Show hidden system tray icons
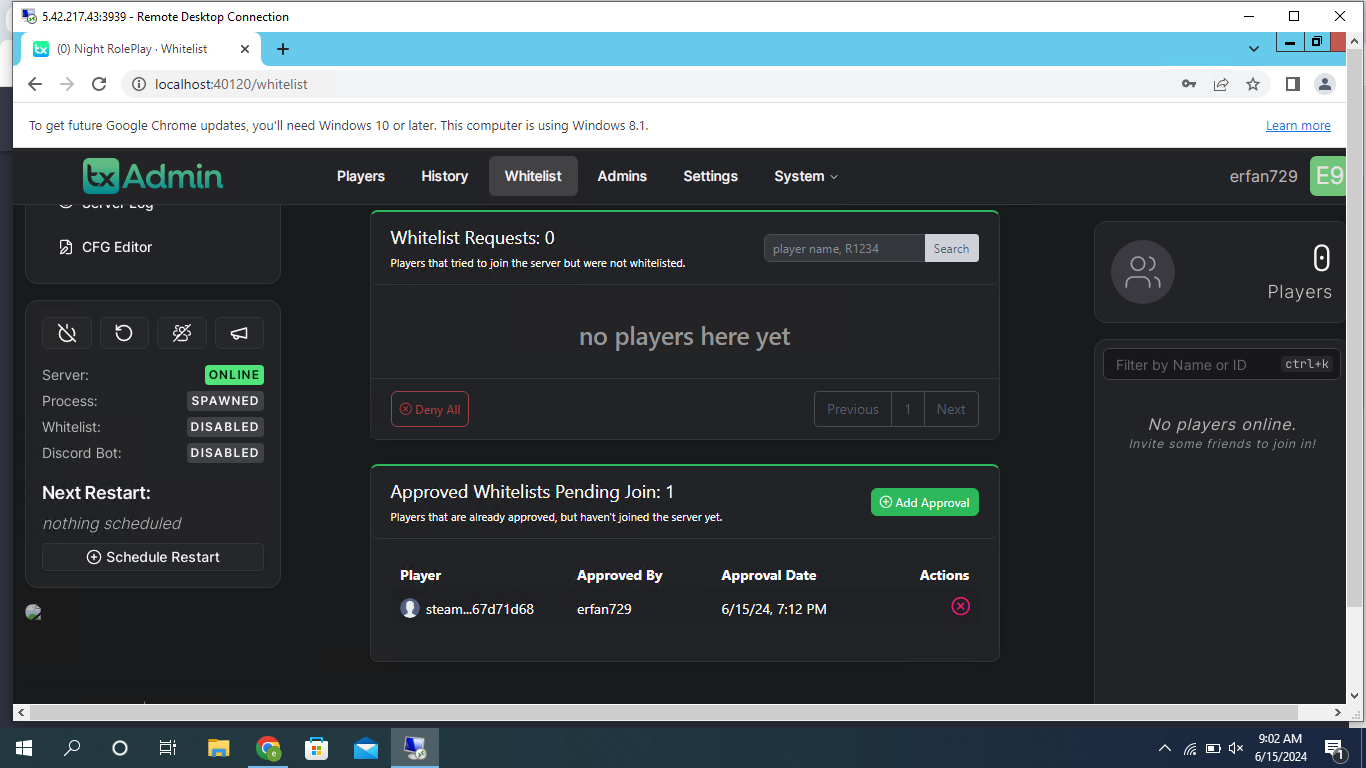The image size is (1366, 768). 1164,748
